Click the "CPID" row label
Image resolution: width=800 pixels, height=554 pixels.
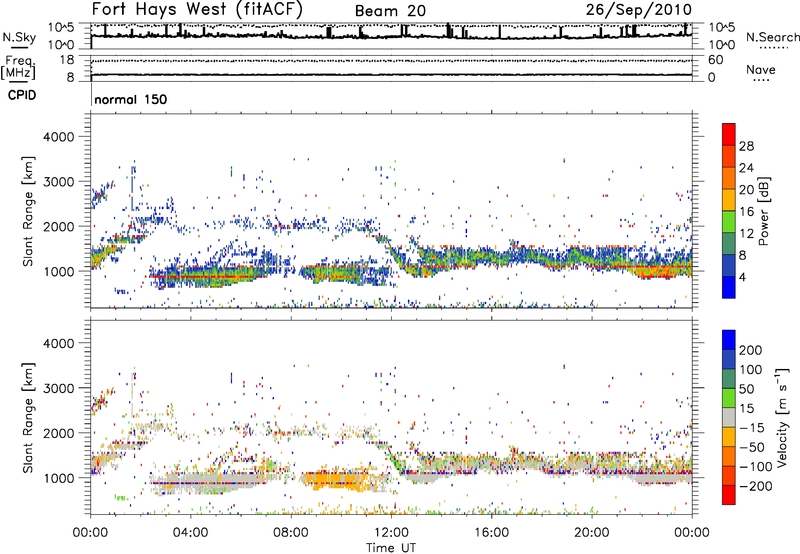[x=22, y=95]
